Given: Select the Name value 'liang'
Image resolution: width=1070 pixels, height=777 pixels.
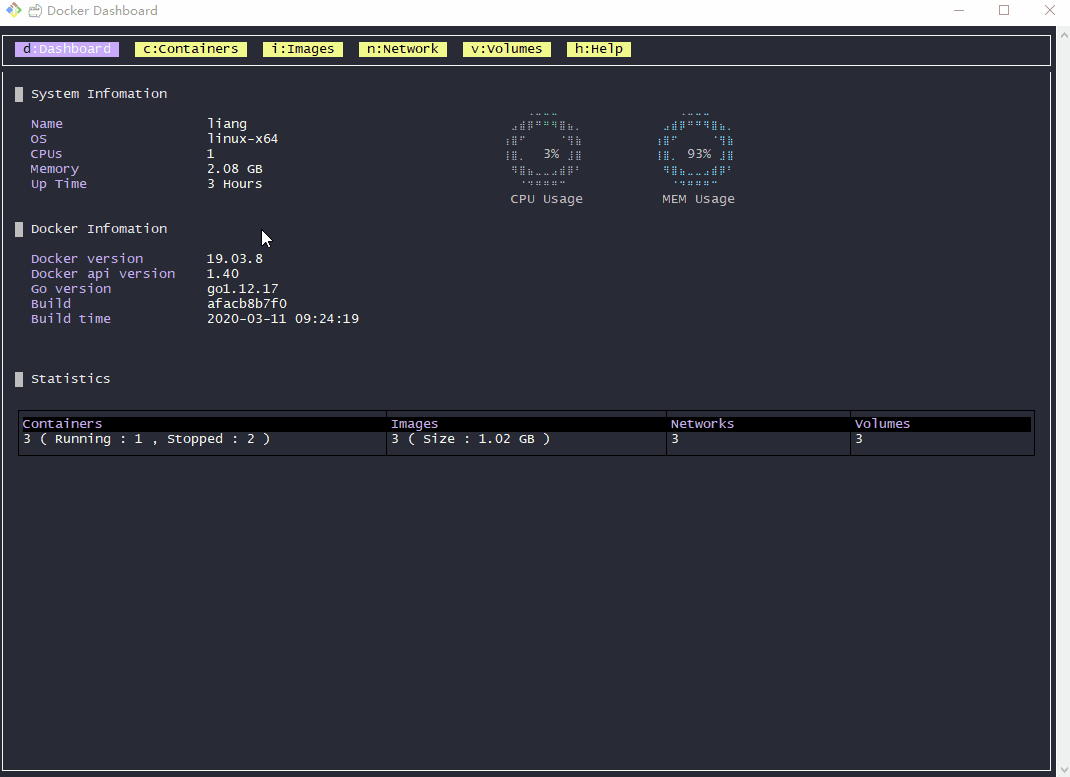Looking at the screenshot, I should [227, 123].
